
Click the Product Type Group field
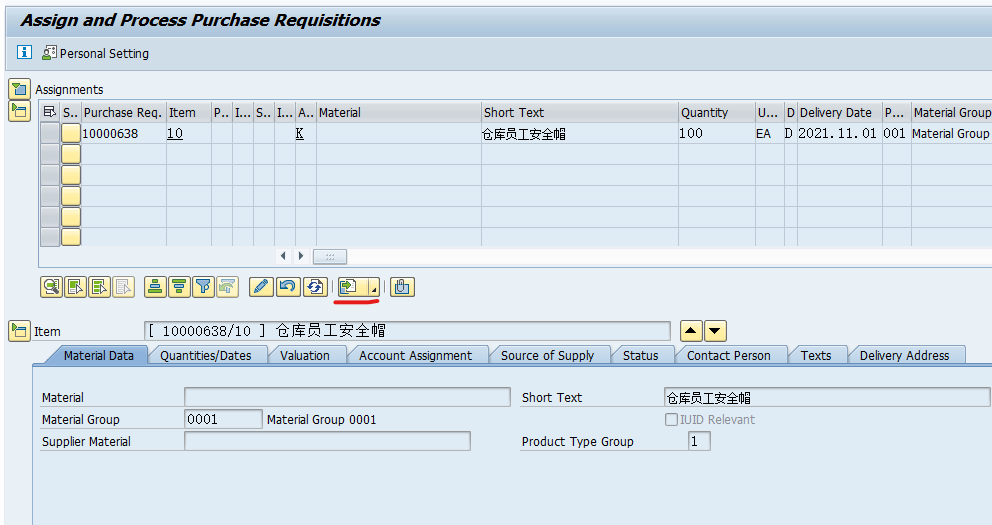(x=699, y=442)
